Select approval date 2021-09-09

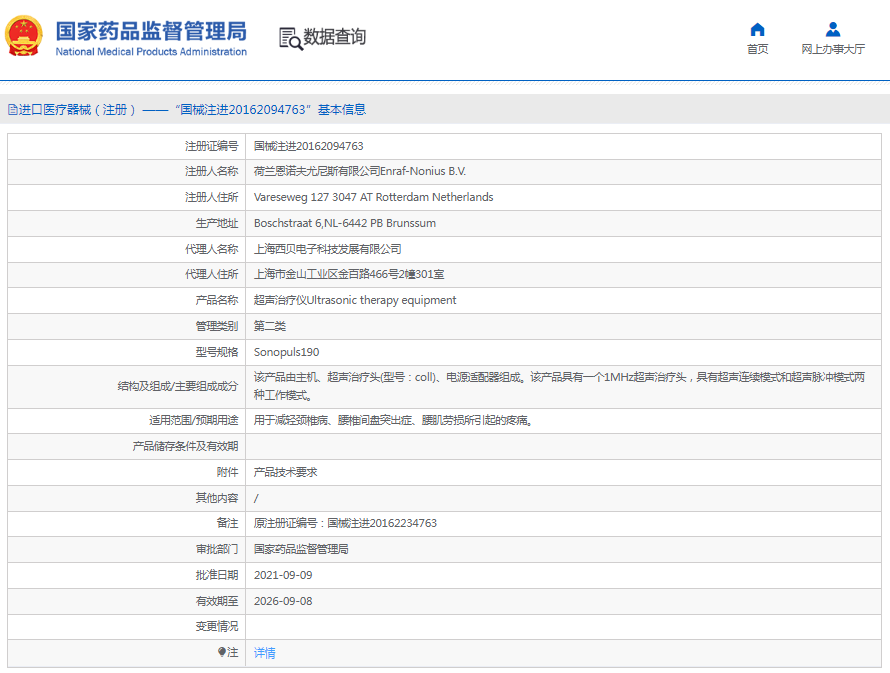click(x=283, y=575)
